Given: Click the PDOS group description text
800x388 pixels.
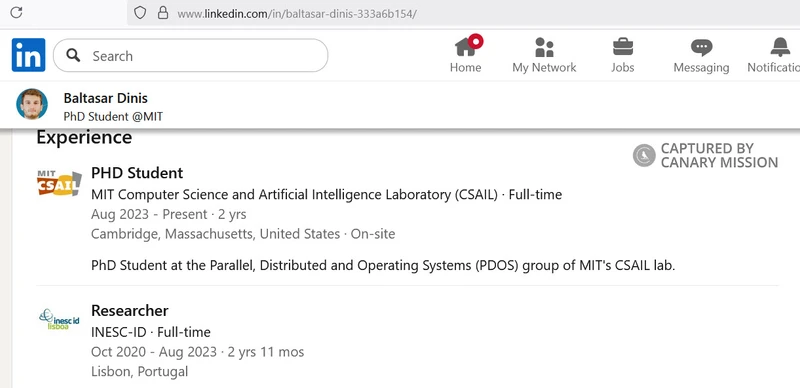Looking at the screenshot, I should click(x=383, y=265).
